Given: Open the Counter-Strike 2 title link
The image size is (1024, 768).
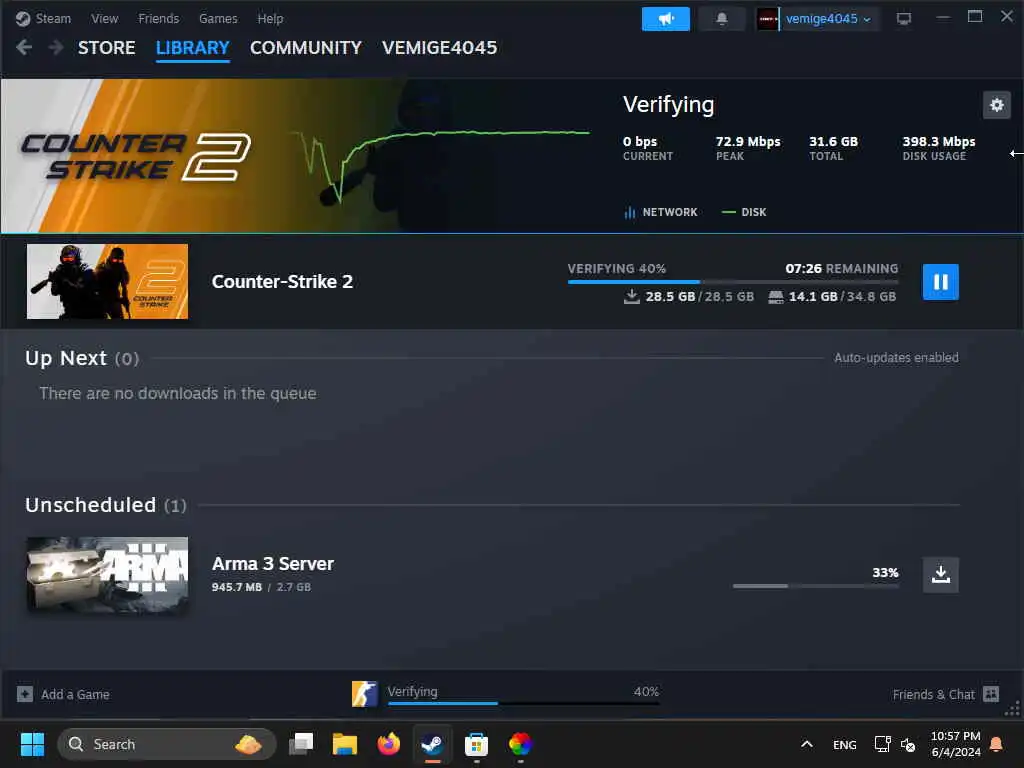Looking at the screenshot, I should (282, 281).
